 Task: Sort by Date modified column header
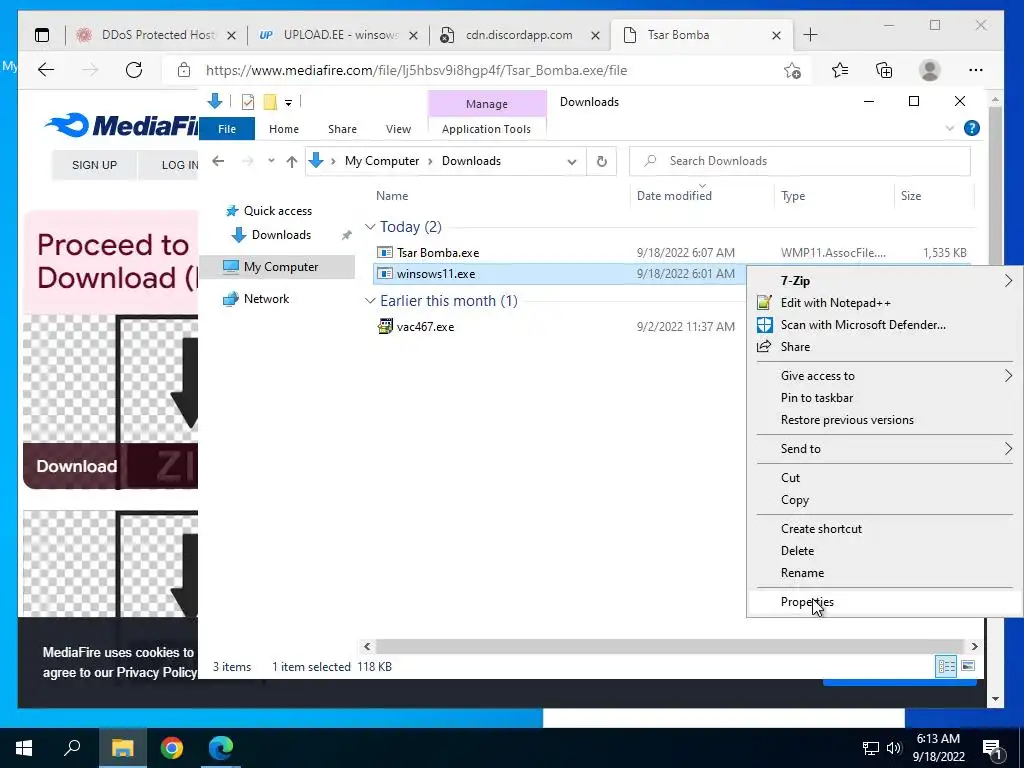pos(674,196)
